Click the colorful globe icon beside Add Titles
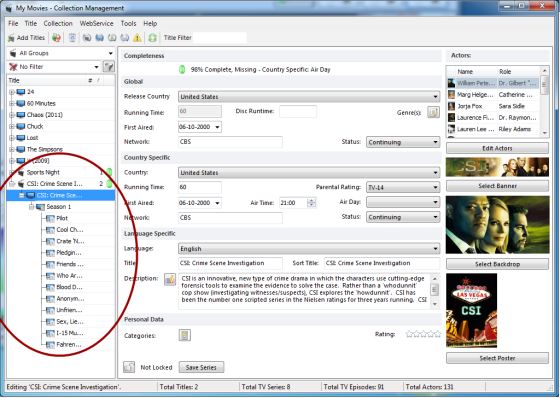The image size is (560, 398). coord(56,38)
